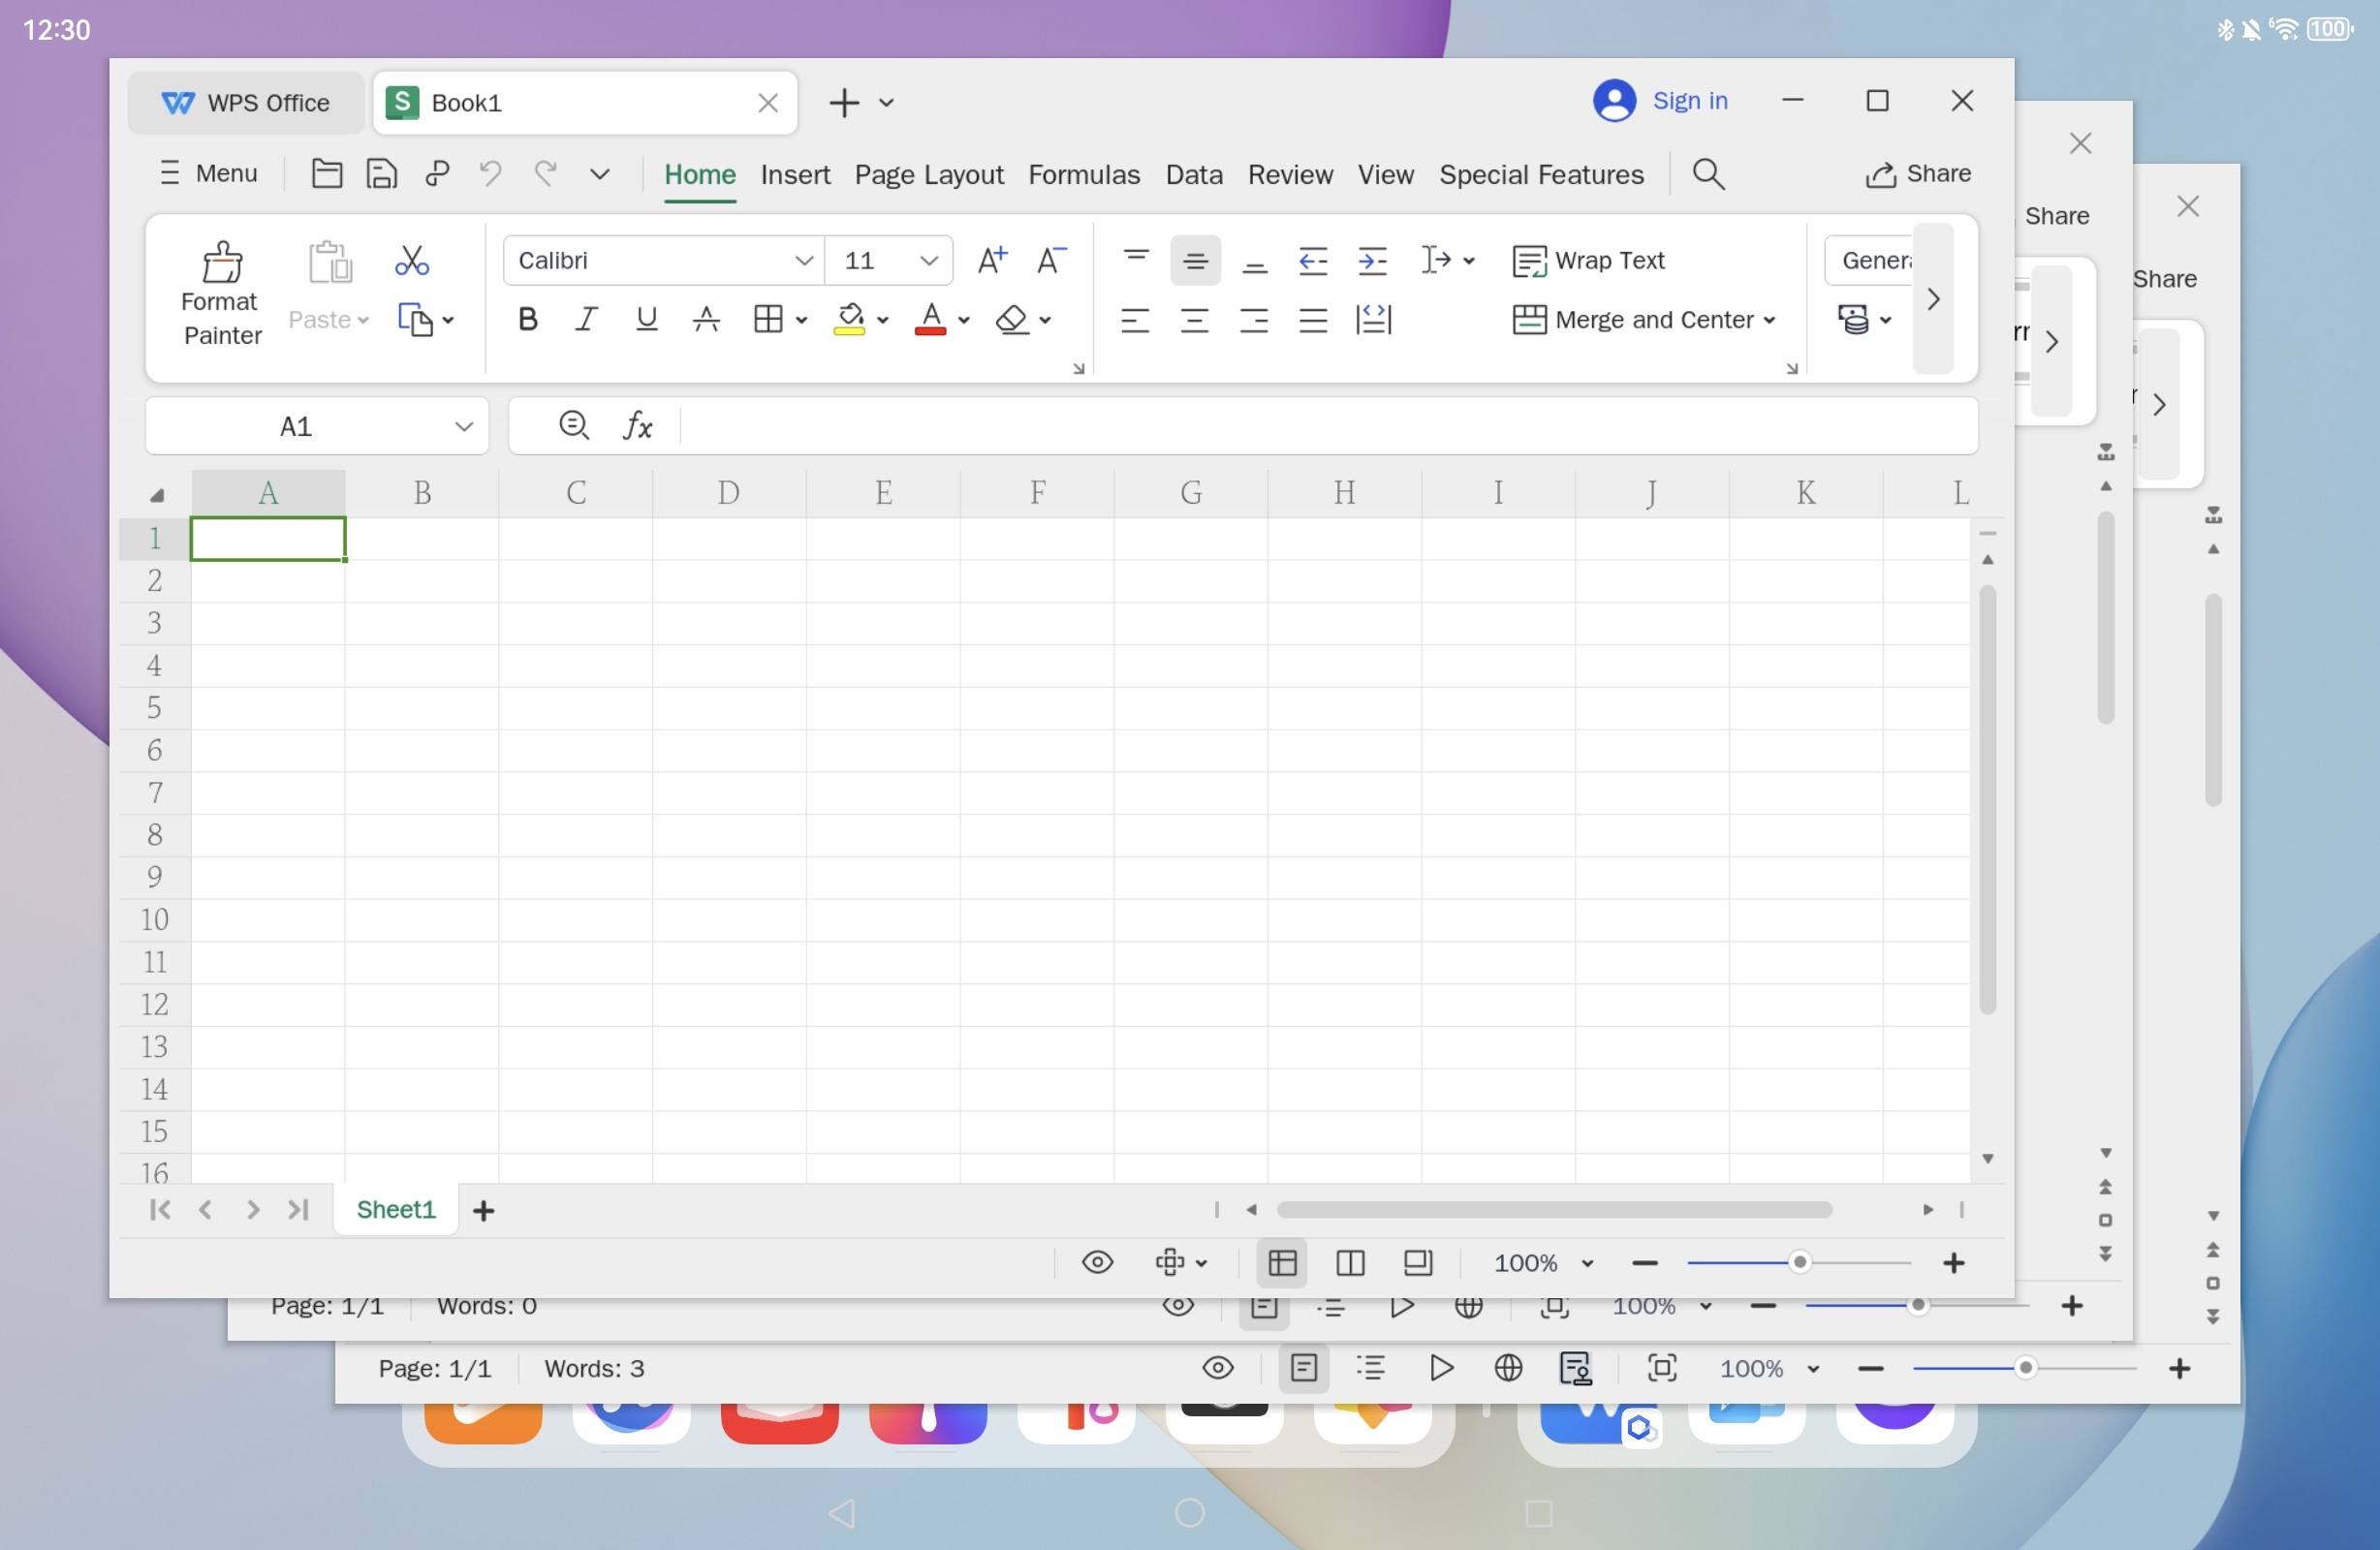Click the Format Painter icon
This screenshot has height=1550, width=2380.
coord(221,263)
